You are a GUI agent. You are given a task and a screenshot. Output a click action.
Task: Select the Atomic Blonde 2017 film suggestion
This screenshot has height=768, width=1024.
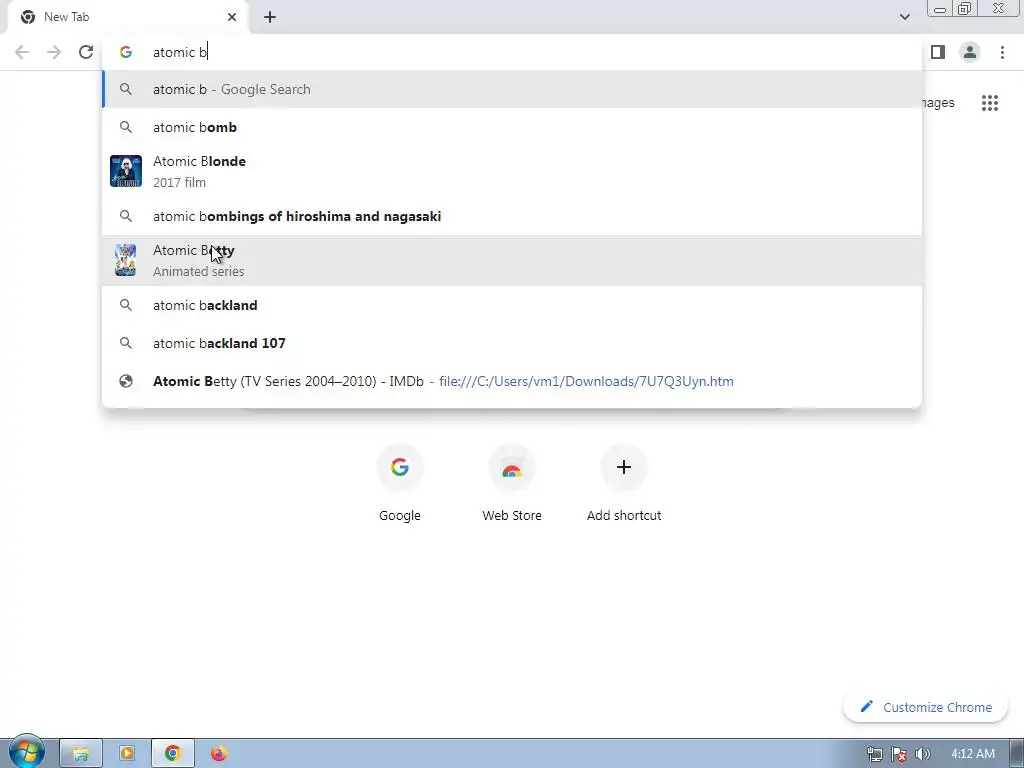click(512, 171)
